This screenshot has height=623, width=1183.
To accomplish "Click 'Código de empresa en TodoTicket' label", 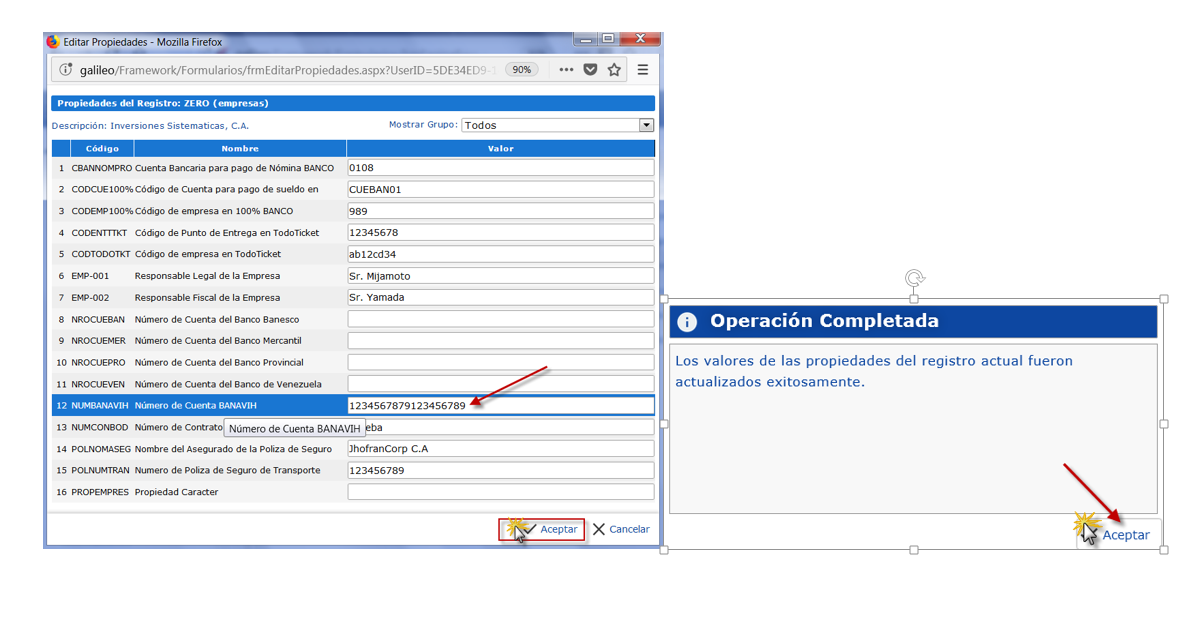I will tap(207, 254).
